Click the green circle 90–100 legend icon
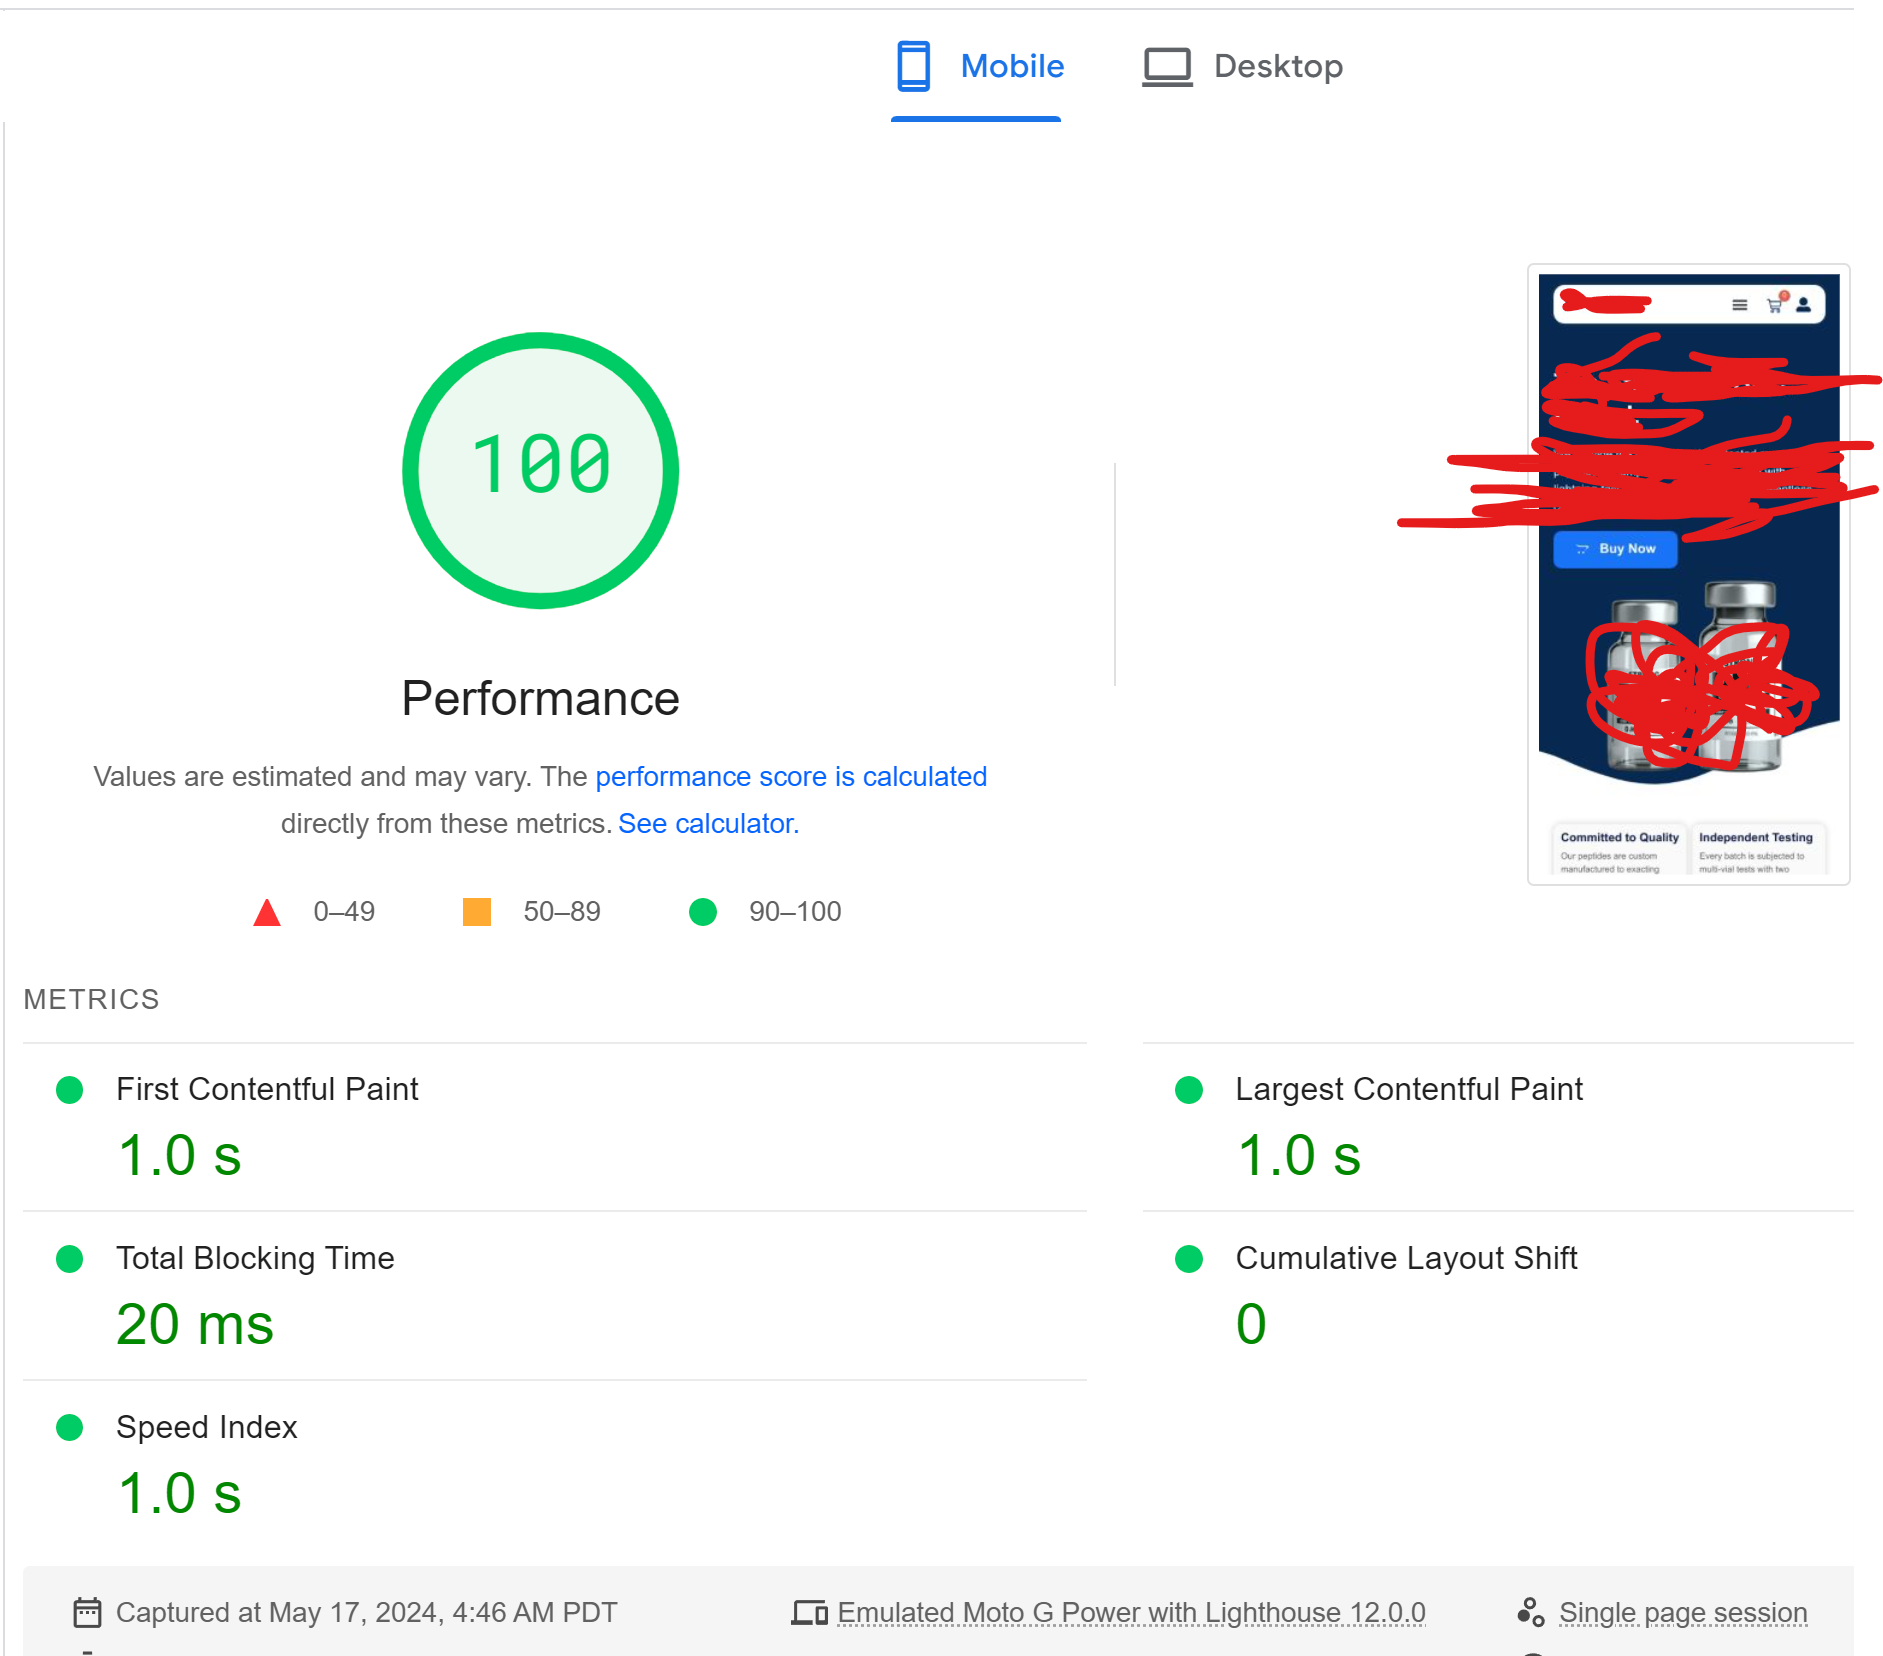This screenshot has height=1656, width=1883. point(703,912)
